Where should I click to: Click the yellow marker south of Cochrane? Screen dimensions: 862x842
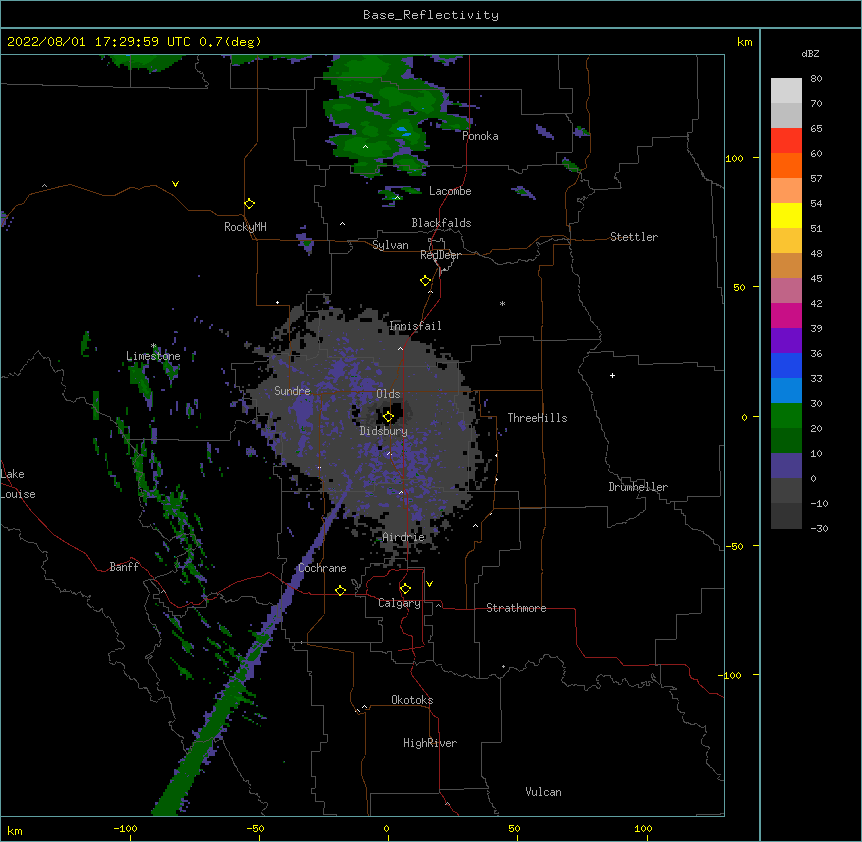click(340, 590)
